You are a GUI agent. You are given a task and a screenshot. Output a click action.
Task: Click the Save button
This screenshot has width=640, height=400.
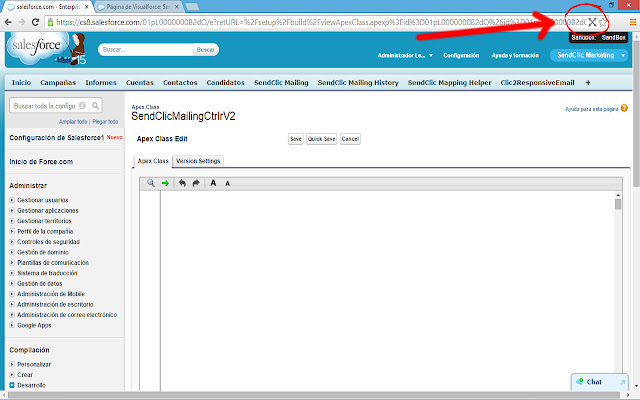pyautogui.click(x=296, y=139)
